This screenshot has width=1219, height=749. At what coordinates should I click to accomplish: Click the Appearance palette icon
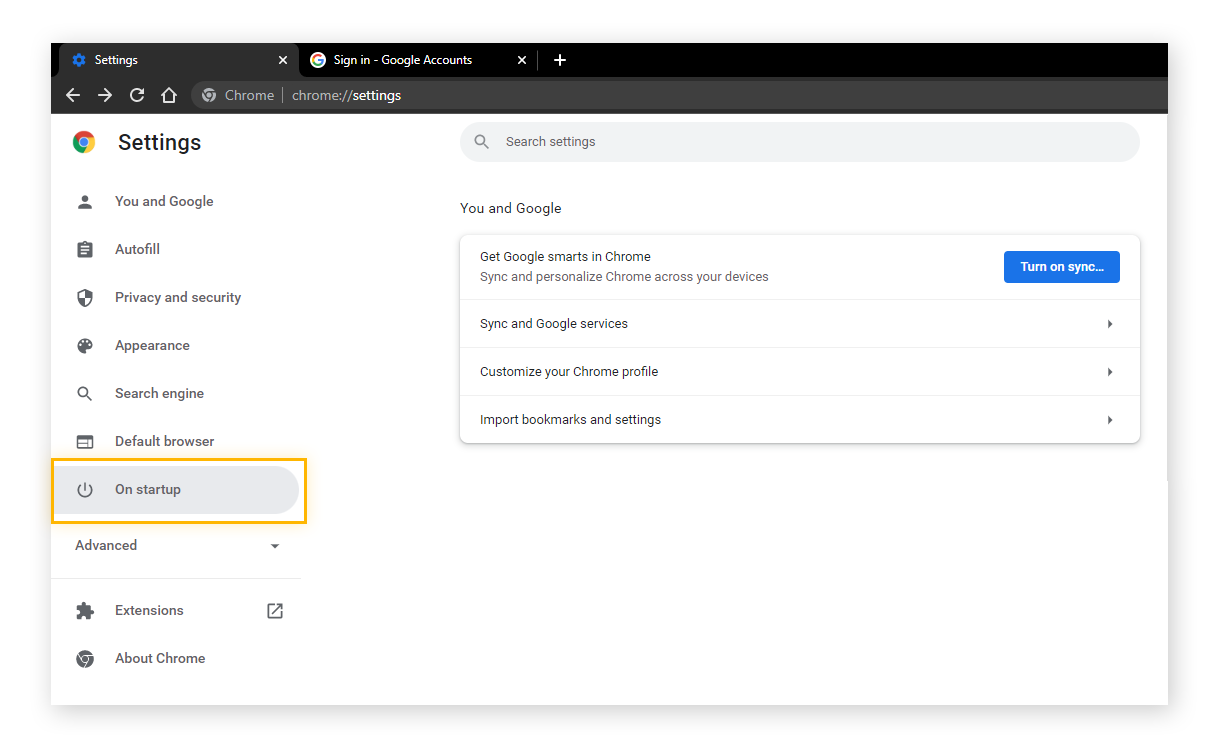[x=85, y=345]
